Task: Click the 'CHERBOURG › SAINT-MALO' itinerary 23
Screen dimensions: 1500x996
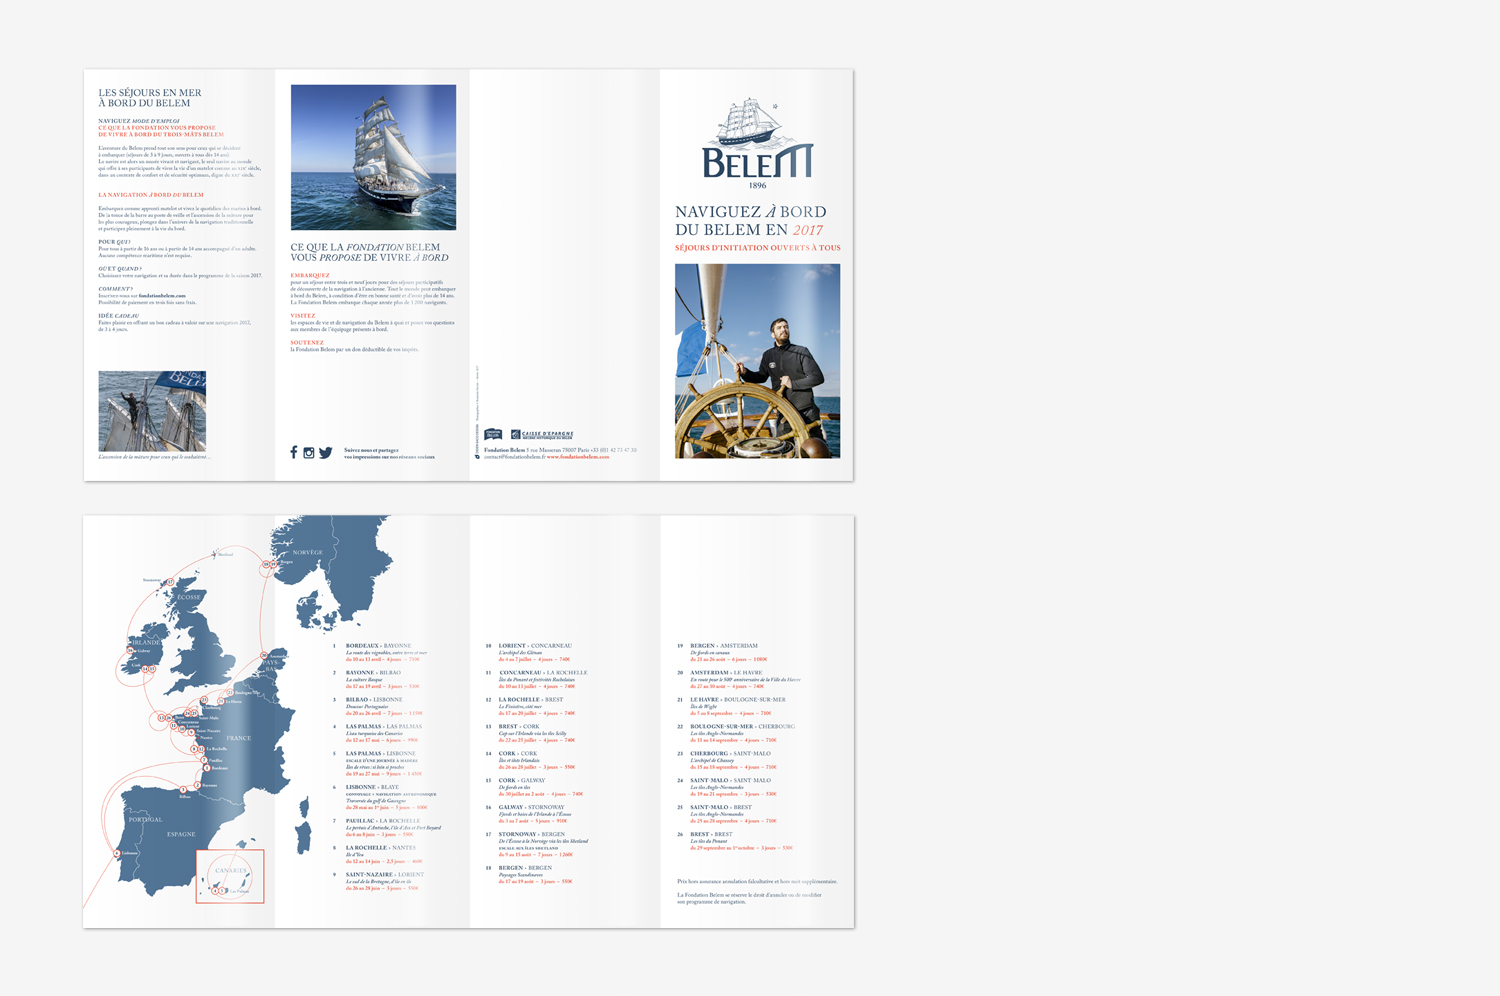Action: [x=730, y=754]
